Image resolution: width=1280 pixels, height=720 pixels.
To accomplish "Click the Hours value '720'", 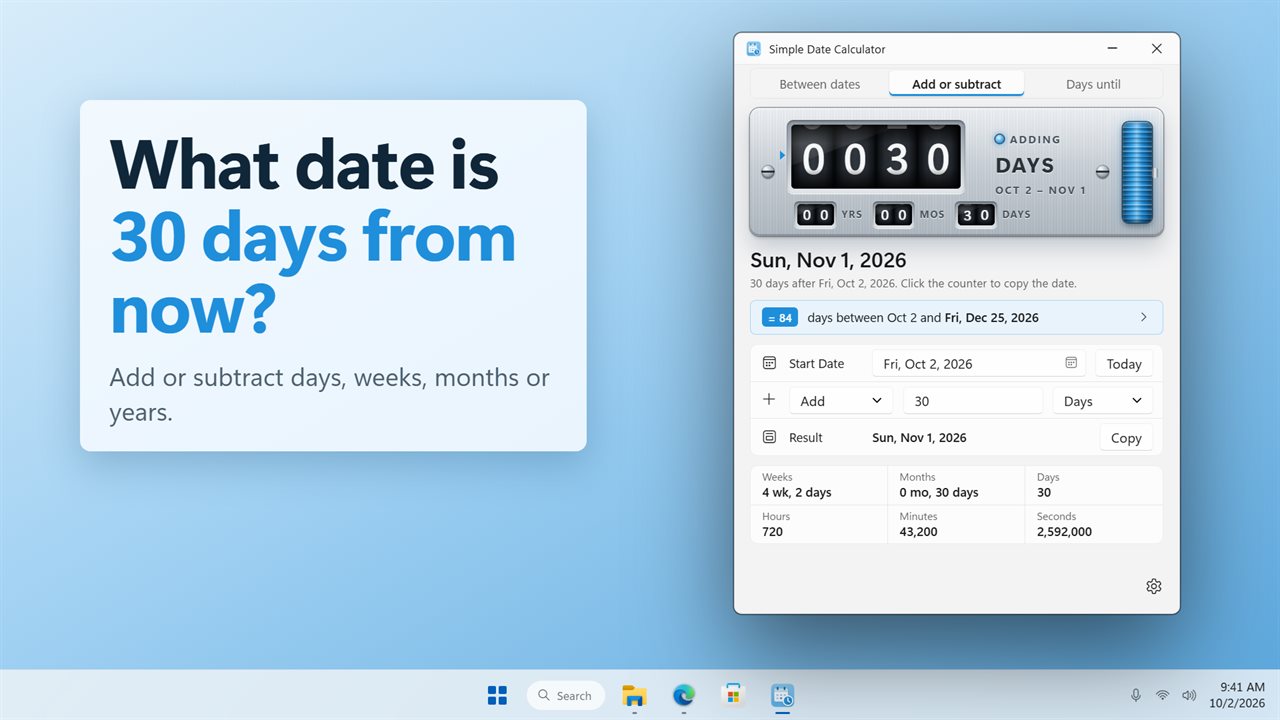I will [772, 532].
